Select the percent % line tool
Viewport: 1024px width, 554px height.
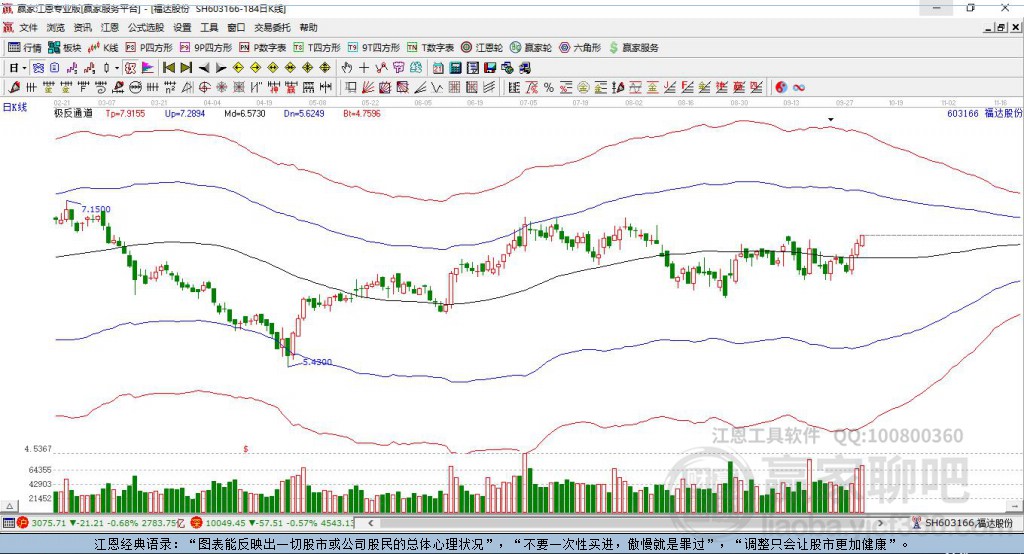(549, 88)
